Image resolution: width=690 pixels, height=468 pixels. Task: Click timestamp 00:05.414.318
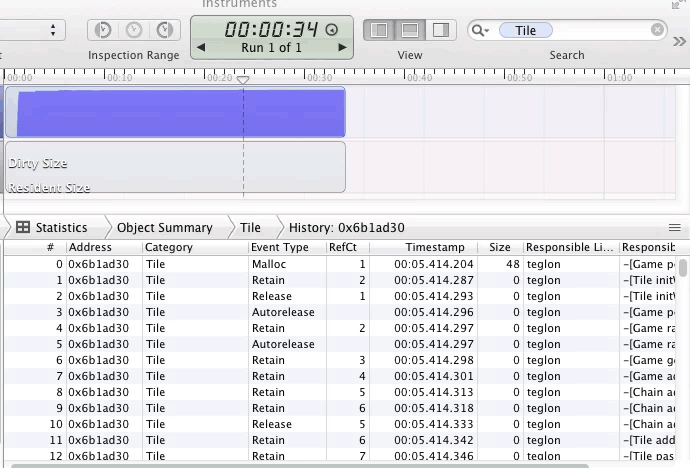[433, 408]
